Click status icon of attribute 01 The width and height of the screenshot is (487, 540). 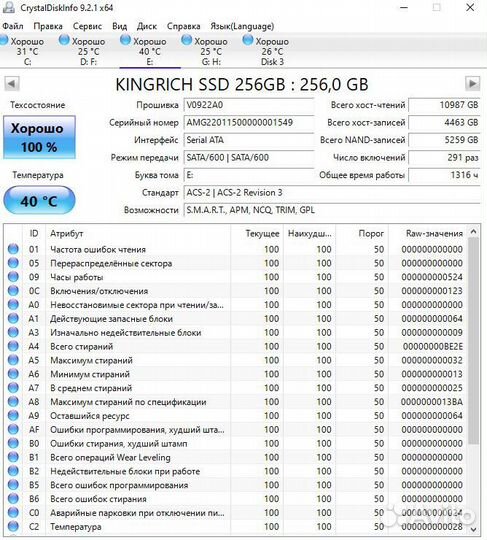point(13,249)
